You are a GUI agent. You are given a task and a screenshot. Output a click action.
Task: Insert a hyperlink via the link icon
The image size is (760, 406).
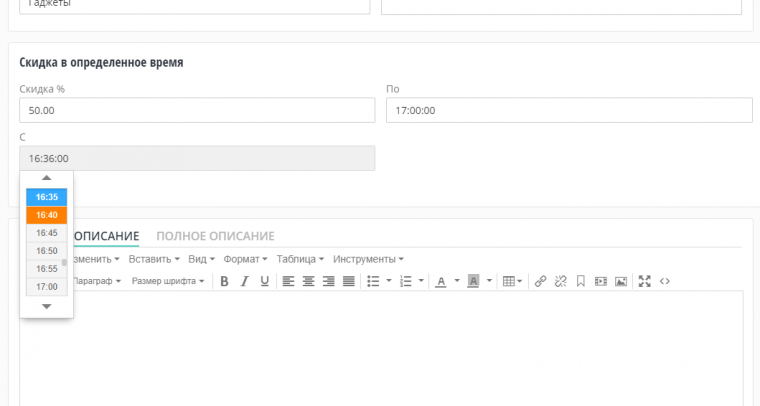(541, 281)
